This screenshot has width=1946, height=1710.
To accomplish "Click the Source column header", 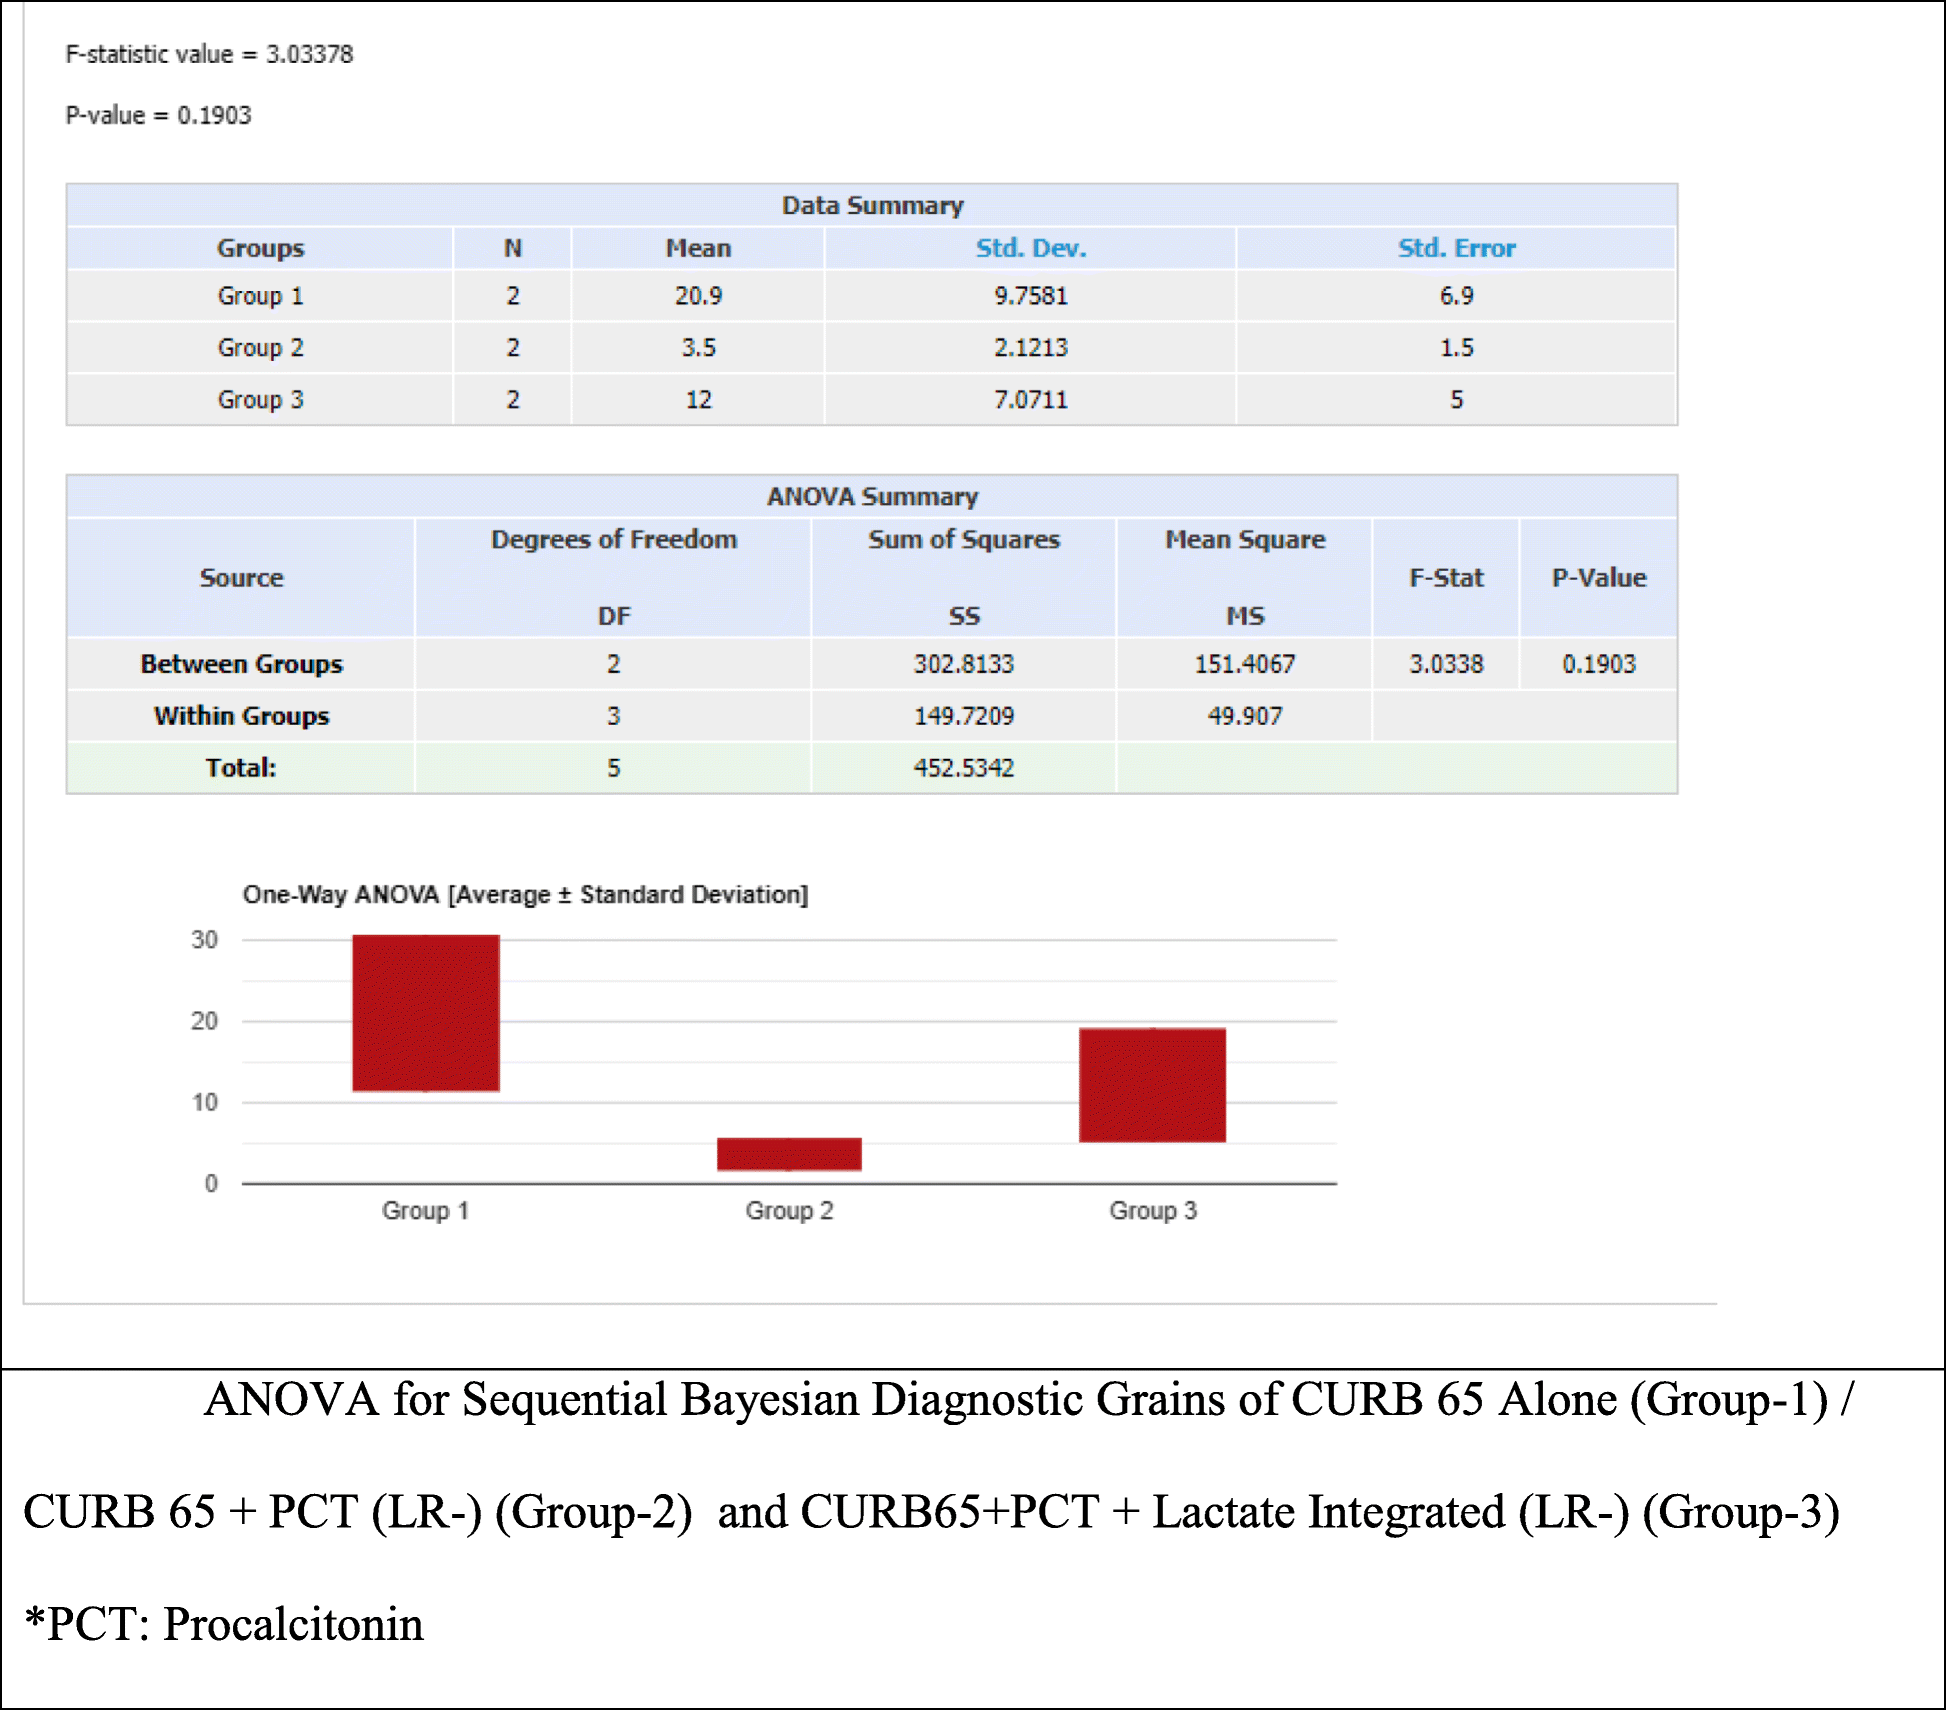I will click(241, 578).
